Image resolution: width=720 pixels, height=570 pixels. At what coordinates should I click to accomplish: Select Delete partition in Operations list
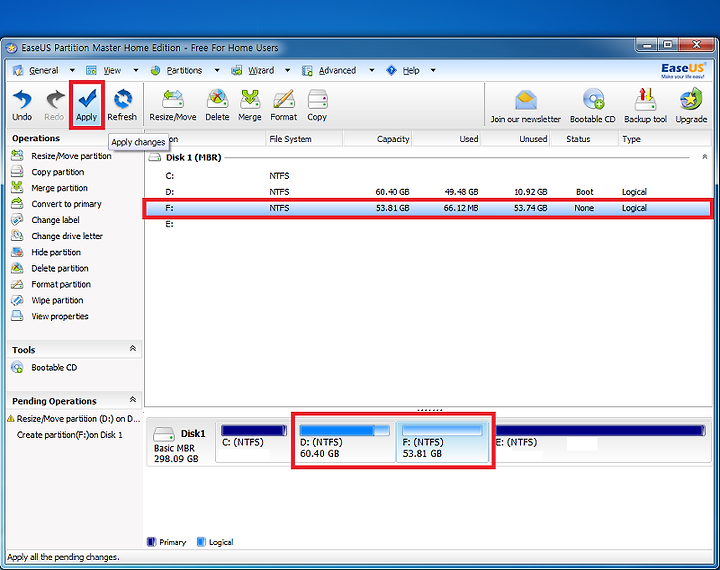click(50, 268)
